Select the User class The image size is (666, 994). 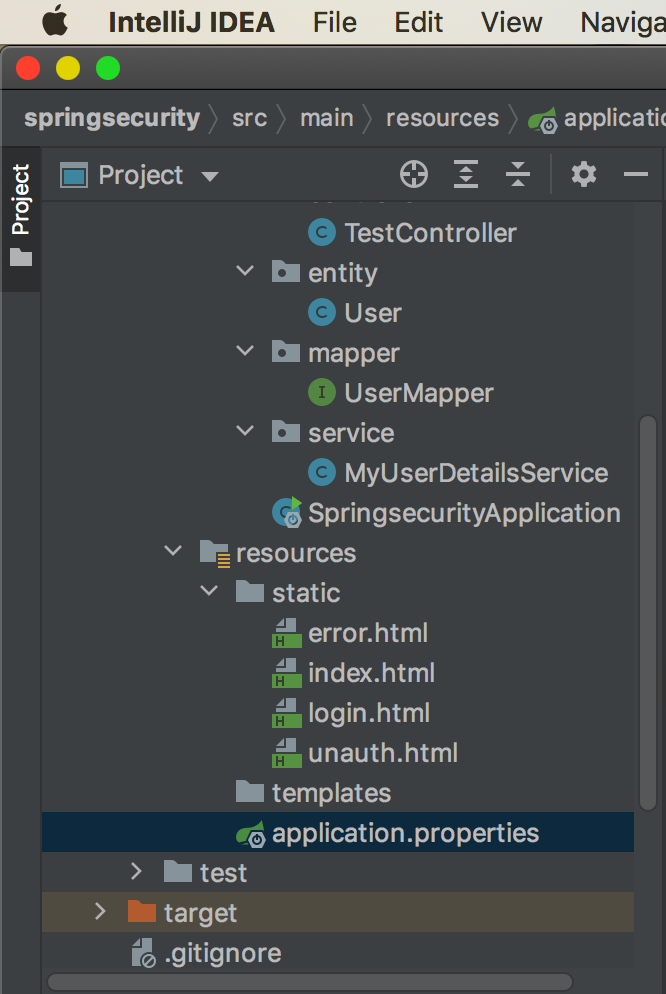coord(373,313)
